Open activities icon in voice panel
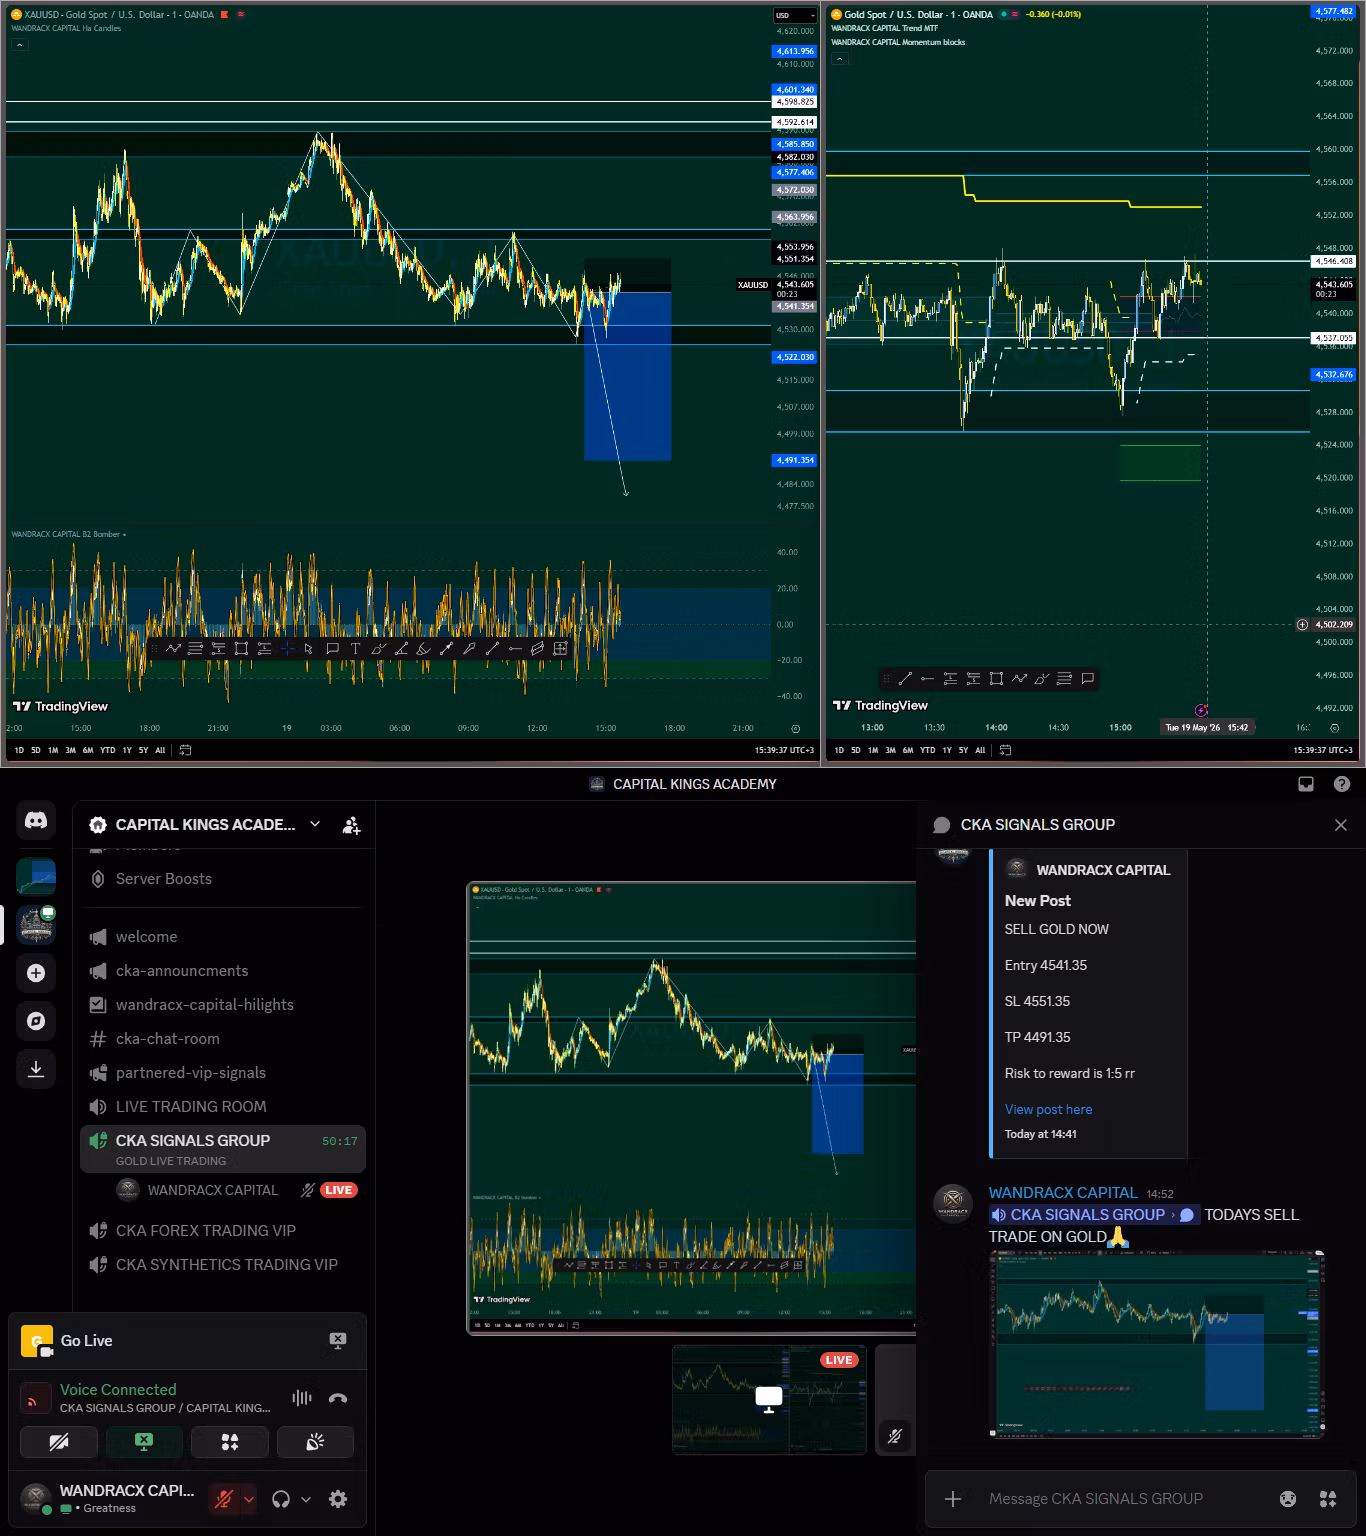Screen dimensions: 1366x1536 pos(230,1442)
